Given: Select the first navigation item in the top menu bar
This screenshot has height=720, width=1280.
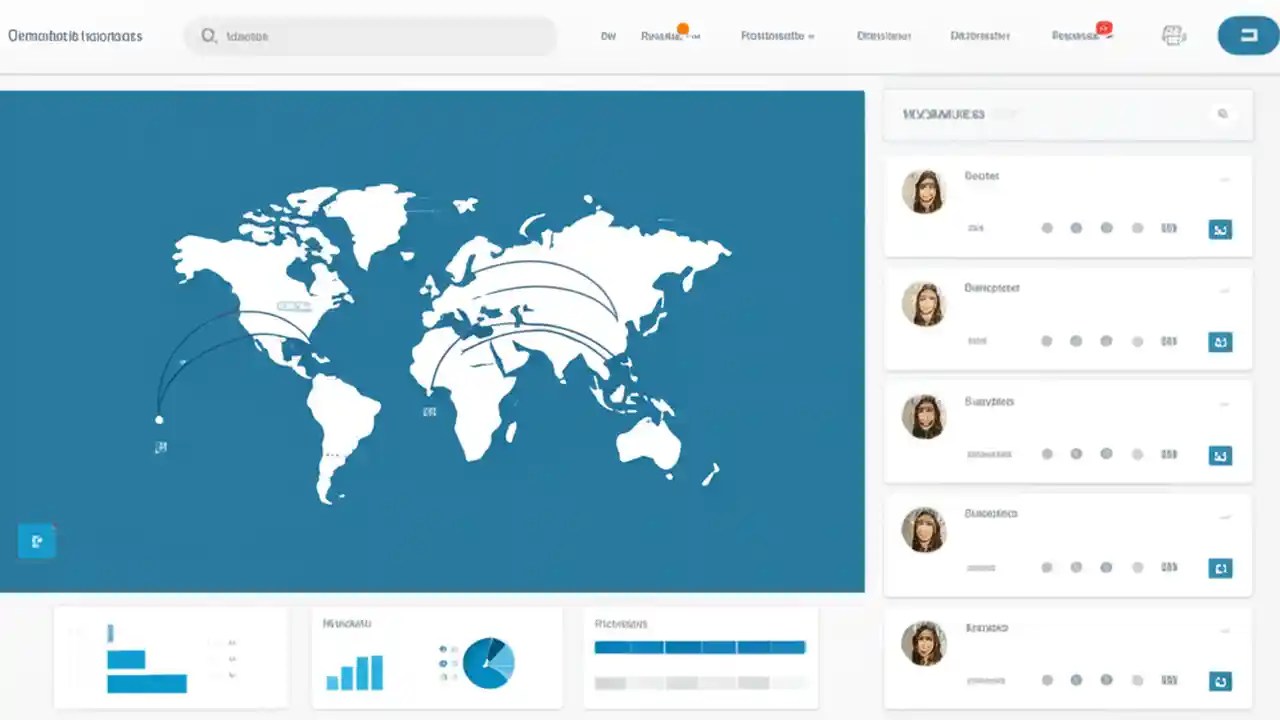Looking at the screenshot, I should [608, 35].
